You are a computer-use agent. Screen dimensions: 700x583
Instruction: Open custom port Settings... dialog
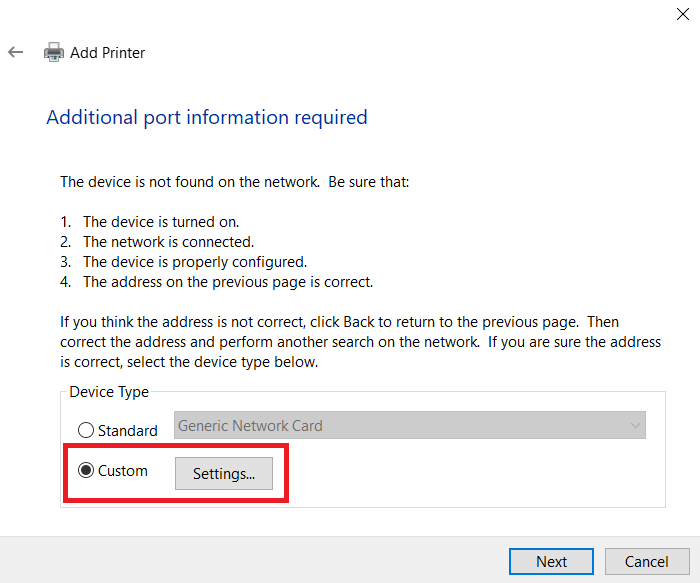tap(224, 474)
